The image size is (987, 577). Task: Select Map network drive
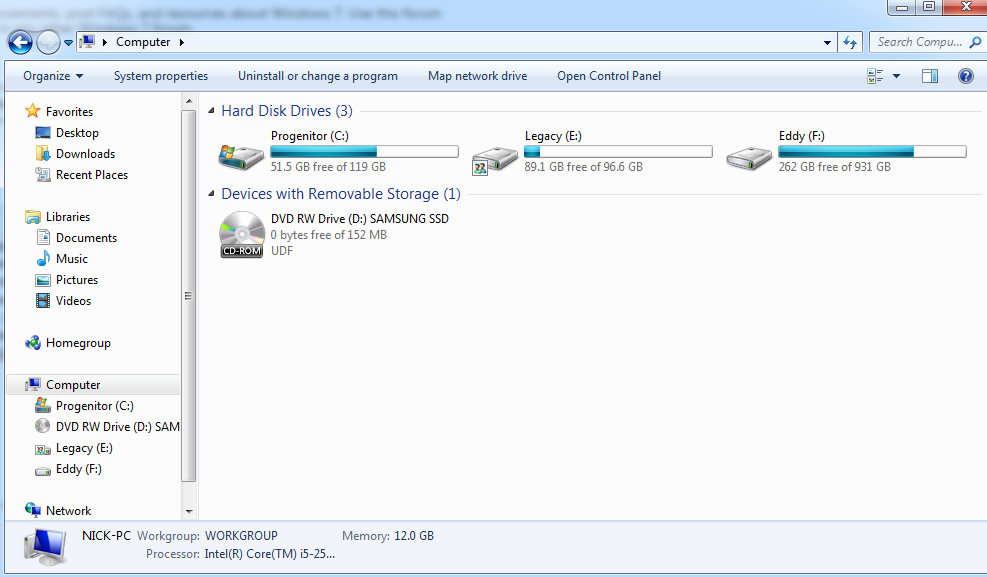point(477,76)
